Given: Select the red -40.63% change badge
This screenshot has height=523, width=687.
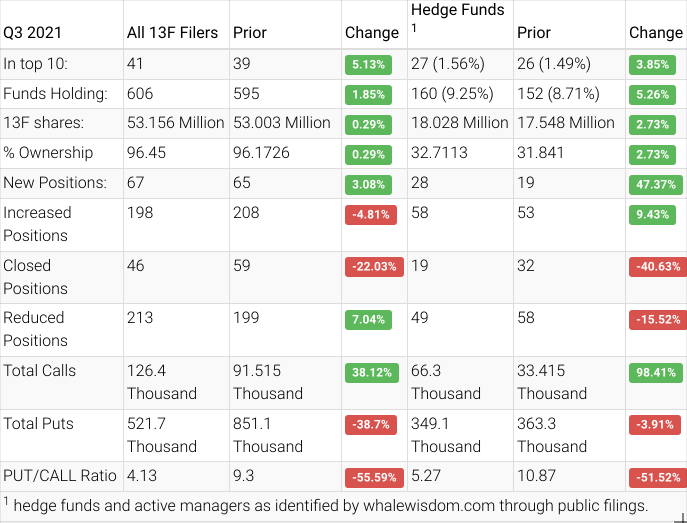Looking at the screenshot, I should [x=656, y=267].
